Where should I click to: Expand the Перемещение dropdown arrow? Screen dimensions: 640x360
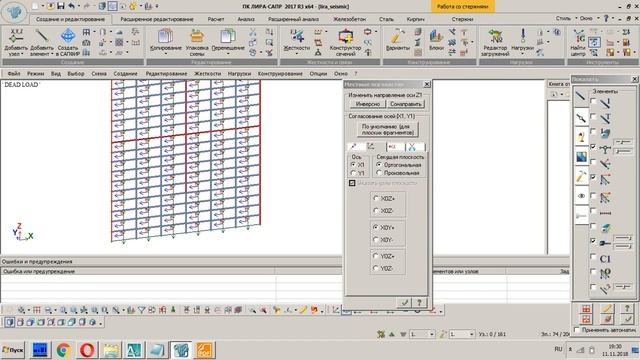tap(228, 54)
